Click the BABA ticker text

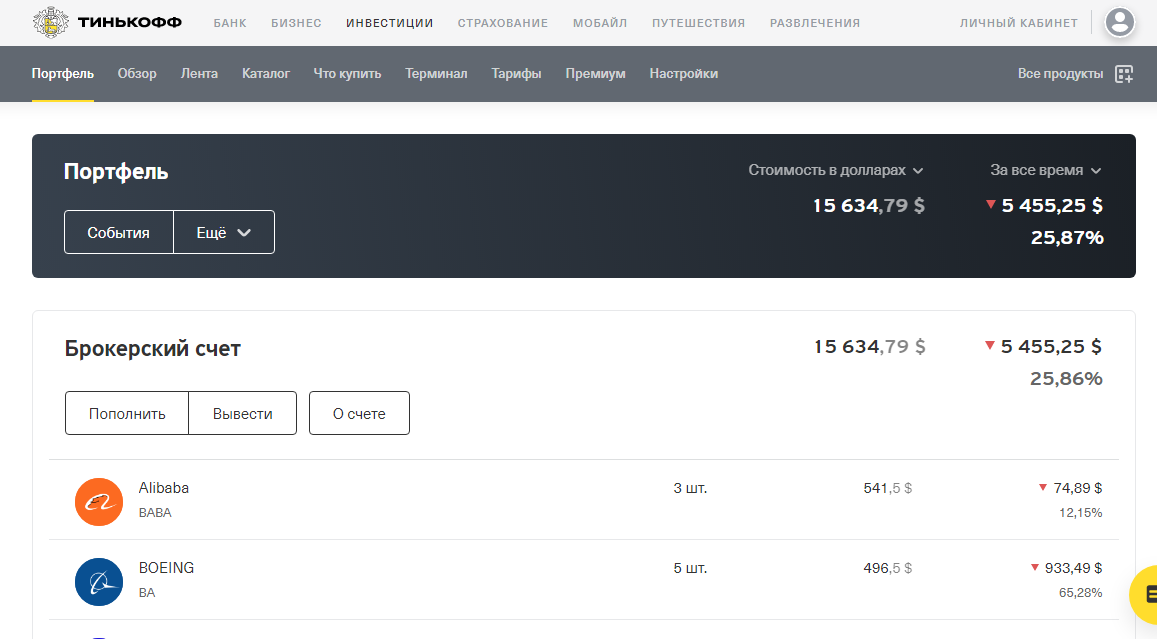click(x=155, y=513)
